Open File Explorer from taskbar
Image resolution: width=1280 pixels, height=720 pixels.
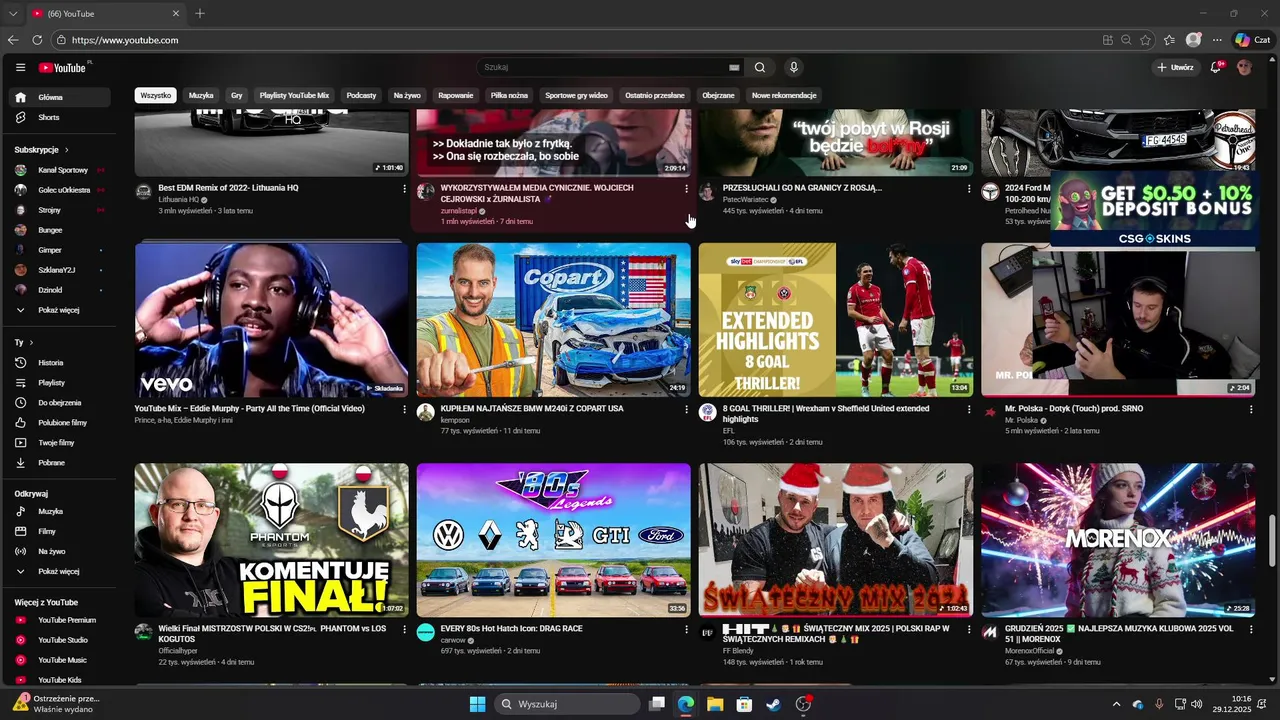coord(715,704)
